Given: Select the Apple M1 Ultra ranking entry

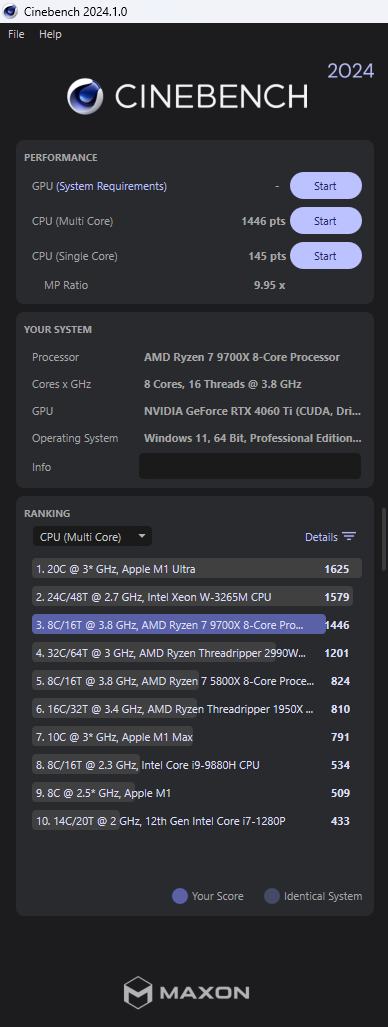Looking at the screenshot, I should coord(196,569).
